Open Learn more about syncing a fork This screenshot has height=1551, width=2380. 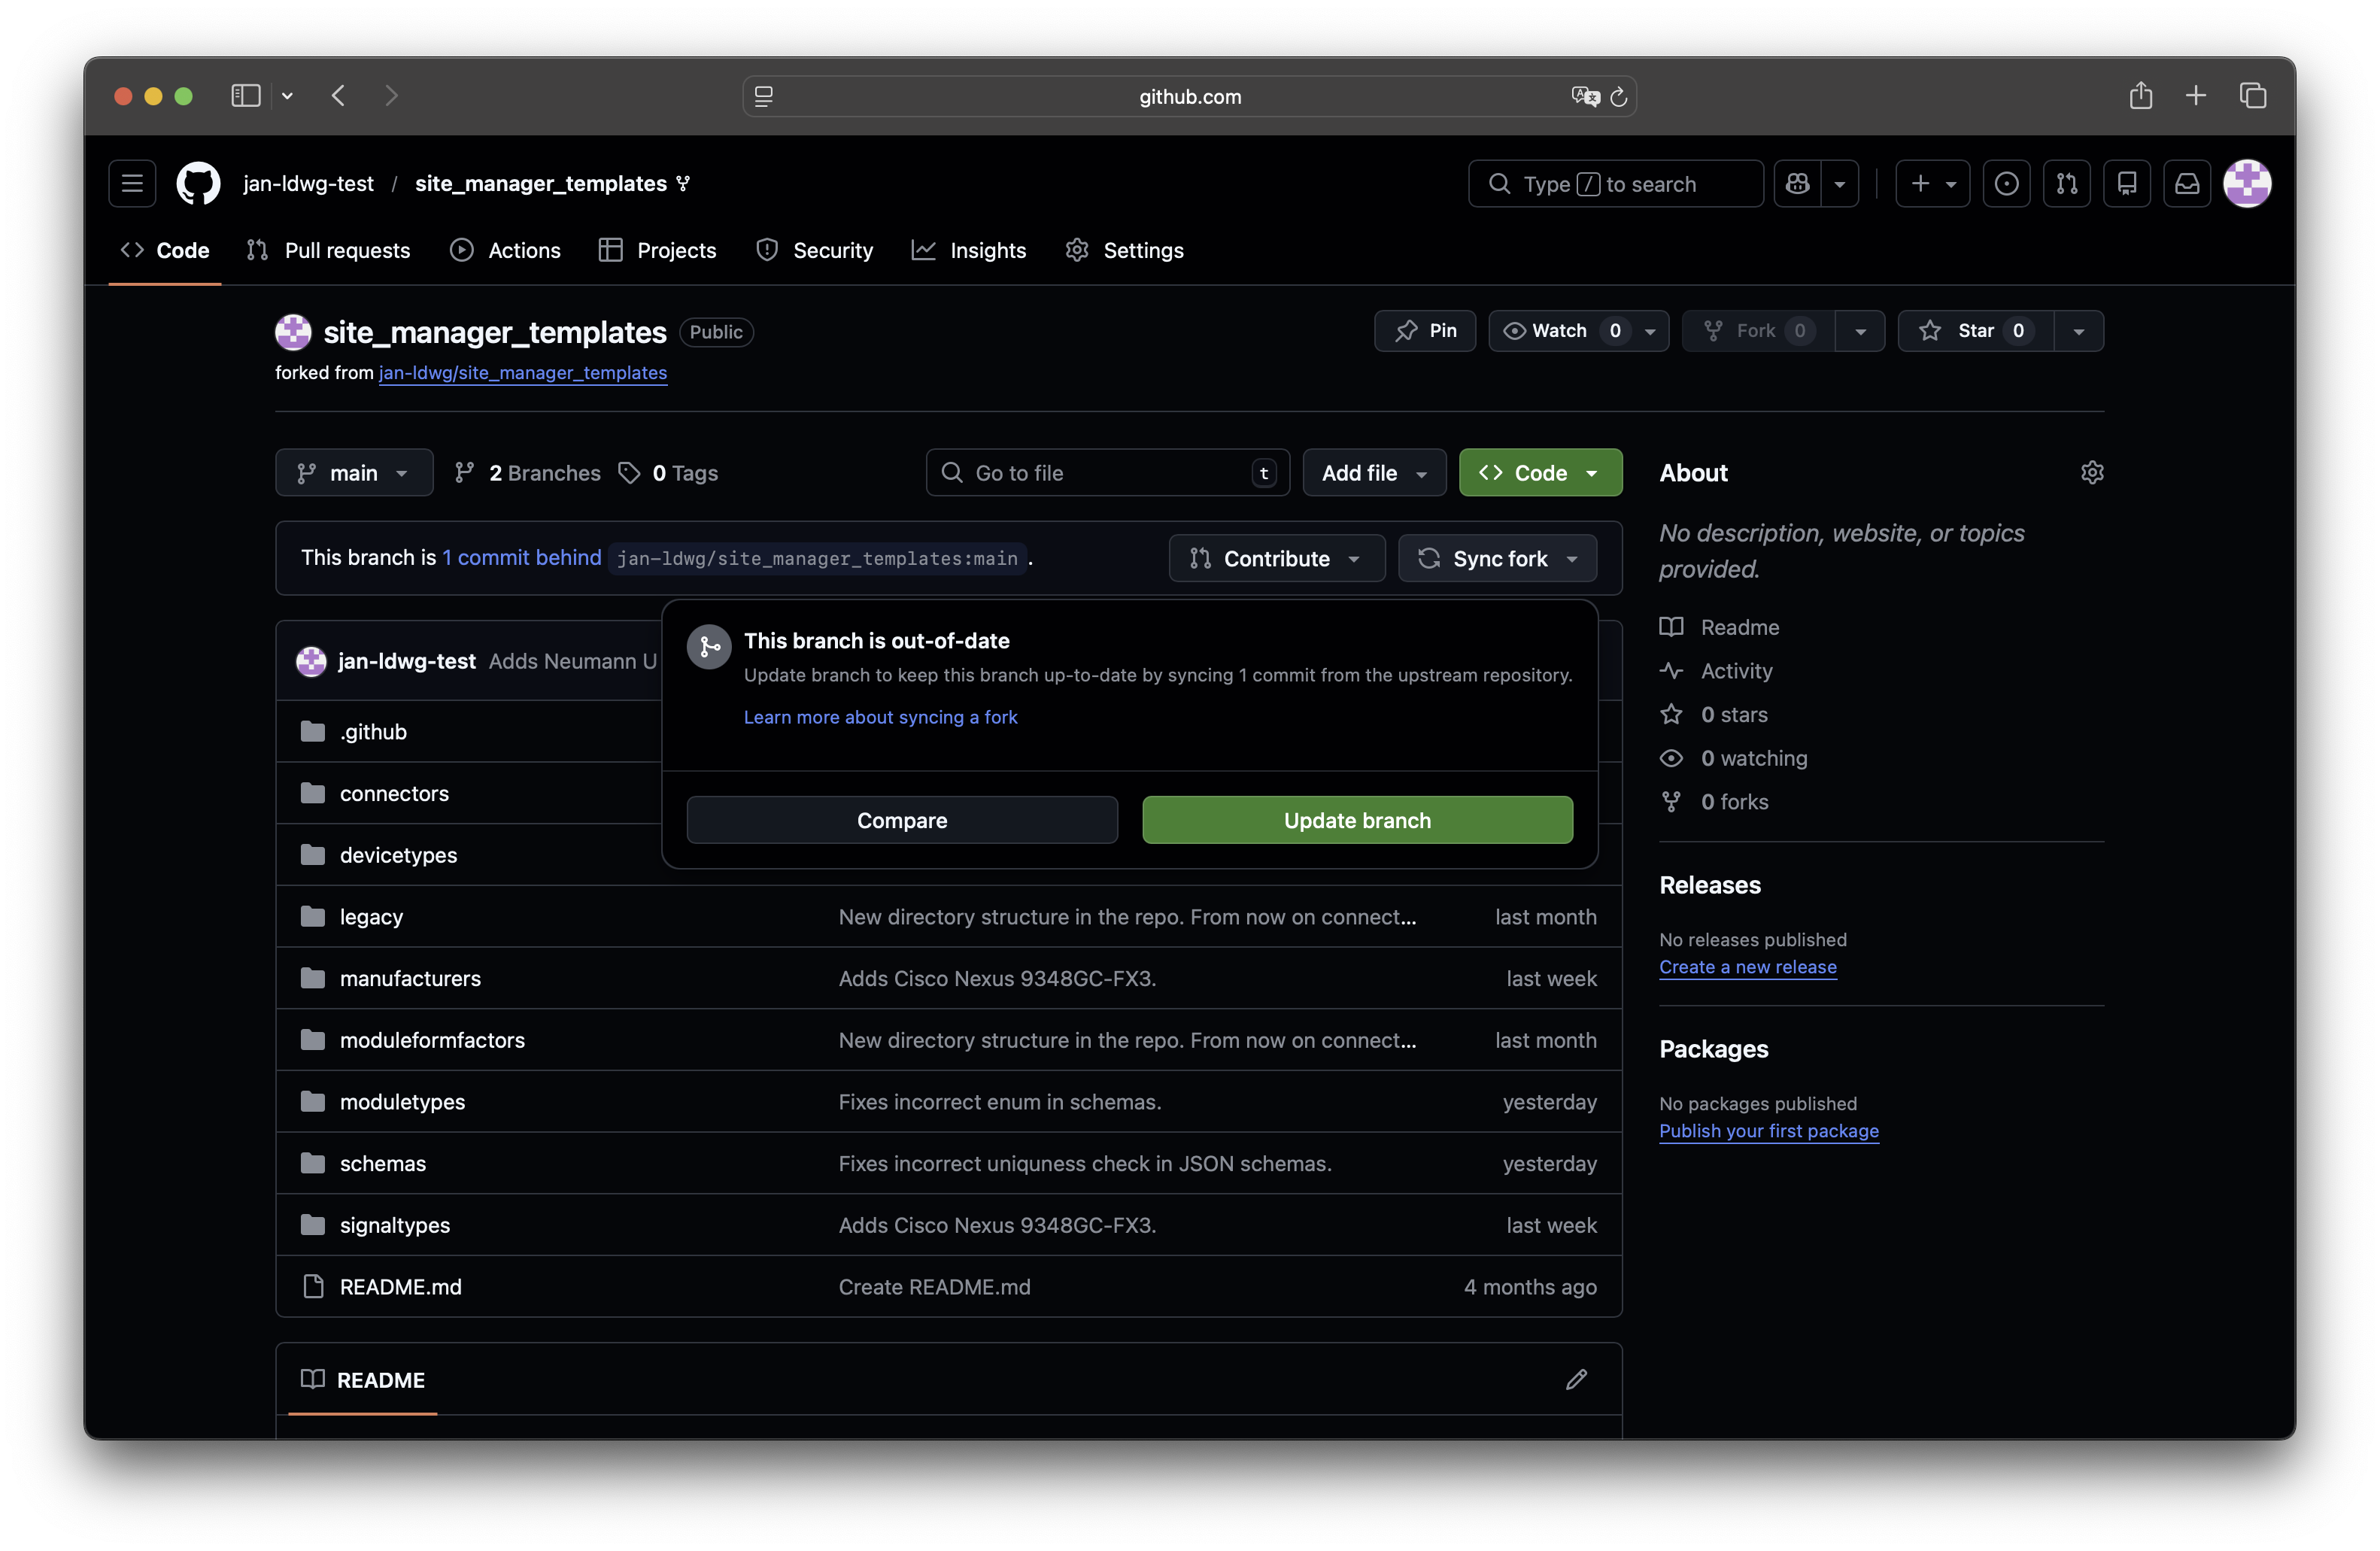[880, 717]
